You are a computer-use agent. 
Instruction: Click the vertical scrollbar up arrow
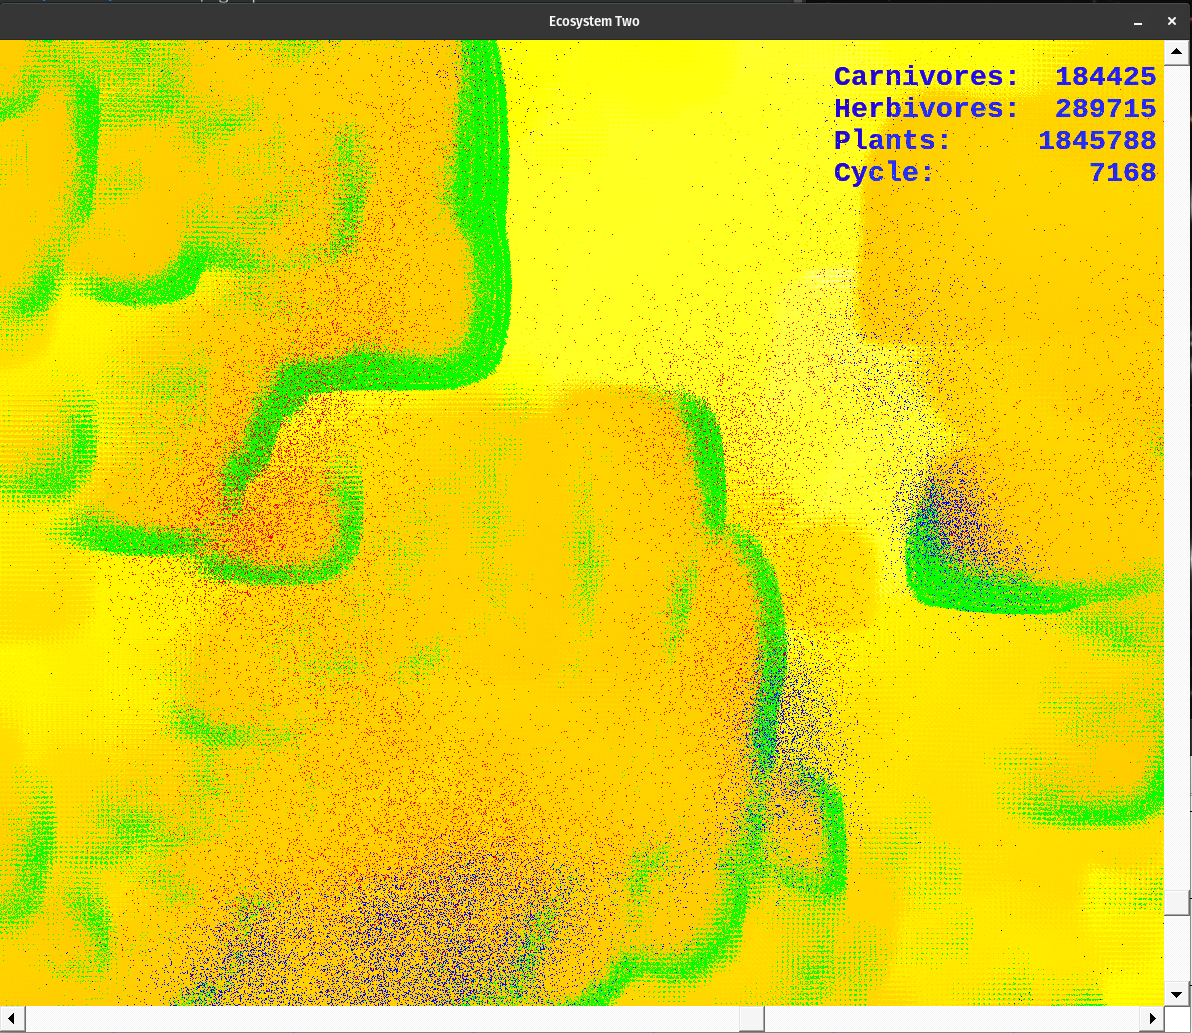tap(1176, 51)
